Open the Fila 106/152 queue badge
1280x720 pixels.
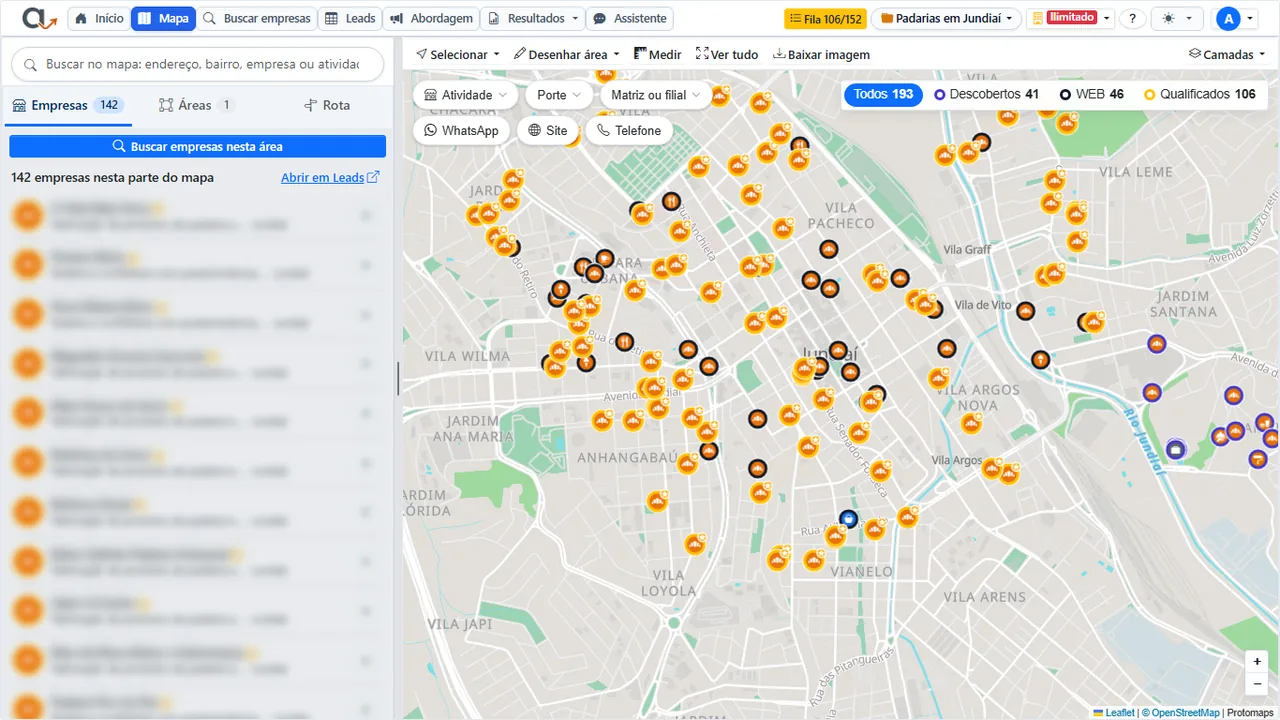(825, 19)
